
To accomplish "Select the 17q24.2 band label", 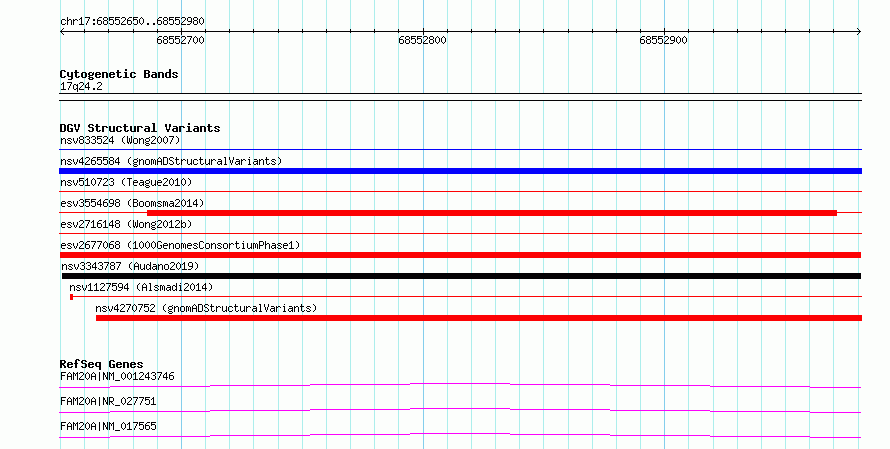I will (81, 86).
